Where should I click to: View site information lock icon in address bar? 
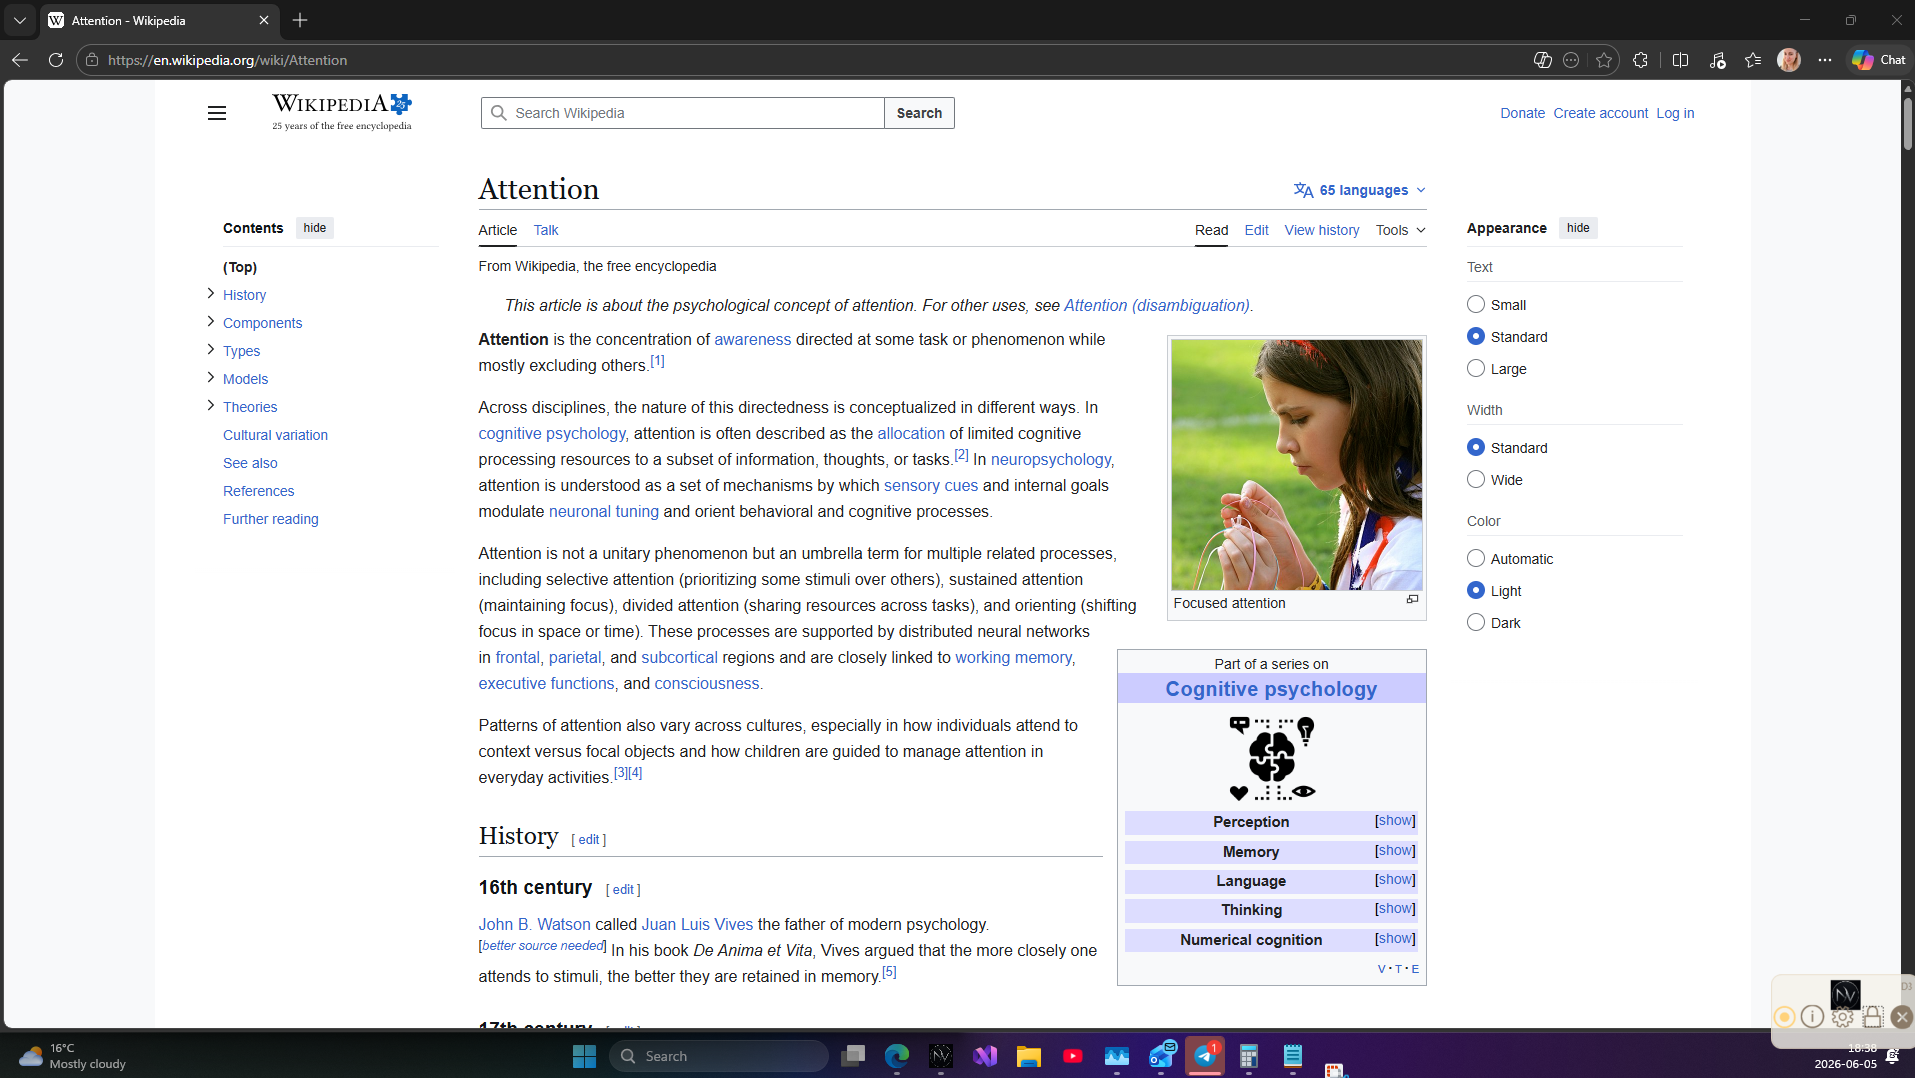[x=92, y=60]
